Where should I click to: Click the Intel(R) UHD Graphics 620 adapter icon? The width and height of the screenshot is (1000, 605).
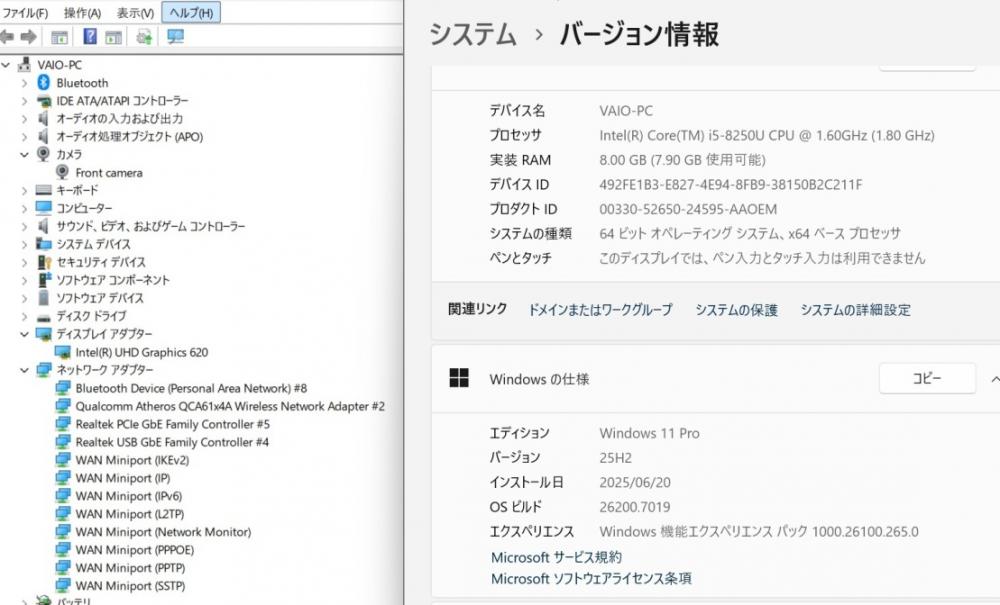[x=62, y=352]
